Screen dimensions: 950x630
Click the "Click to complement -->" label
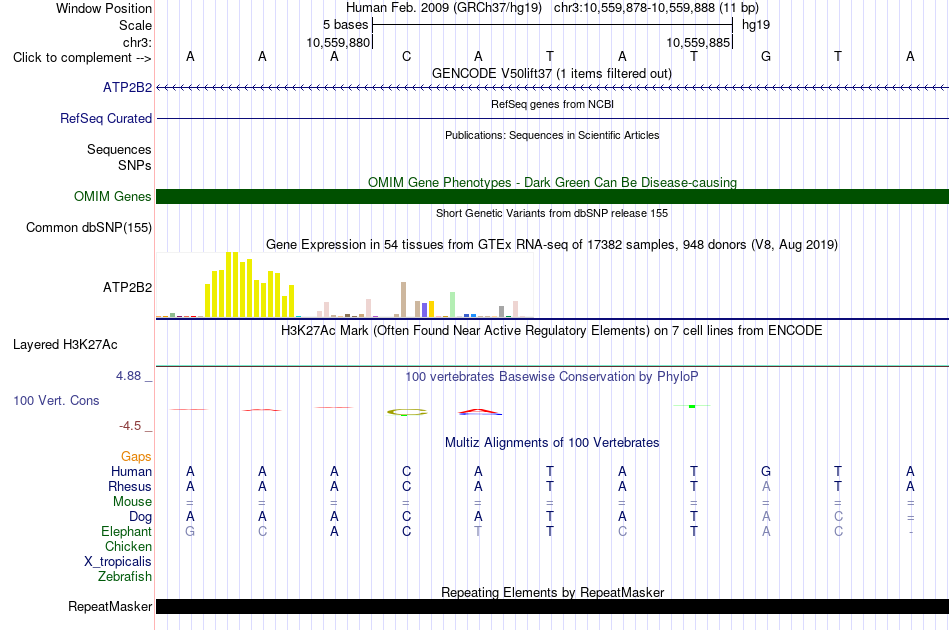[x=82, y=58]
